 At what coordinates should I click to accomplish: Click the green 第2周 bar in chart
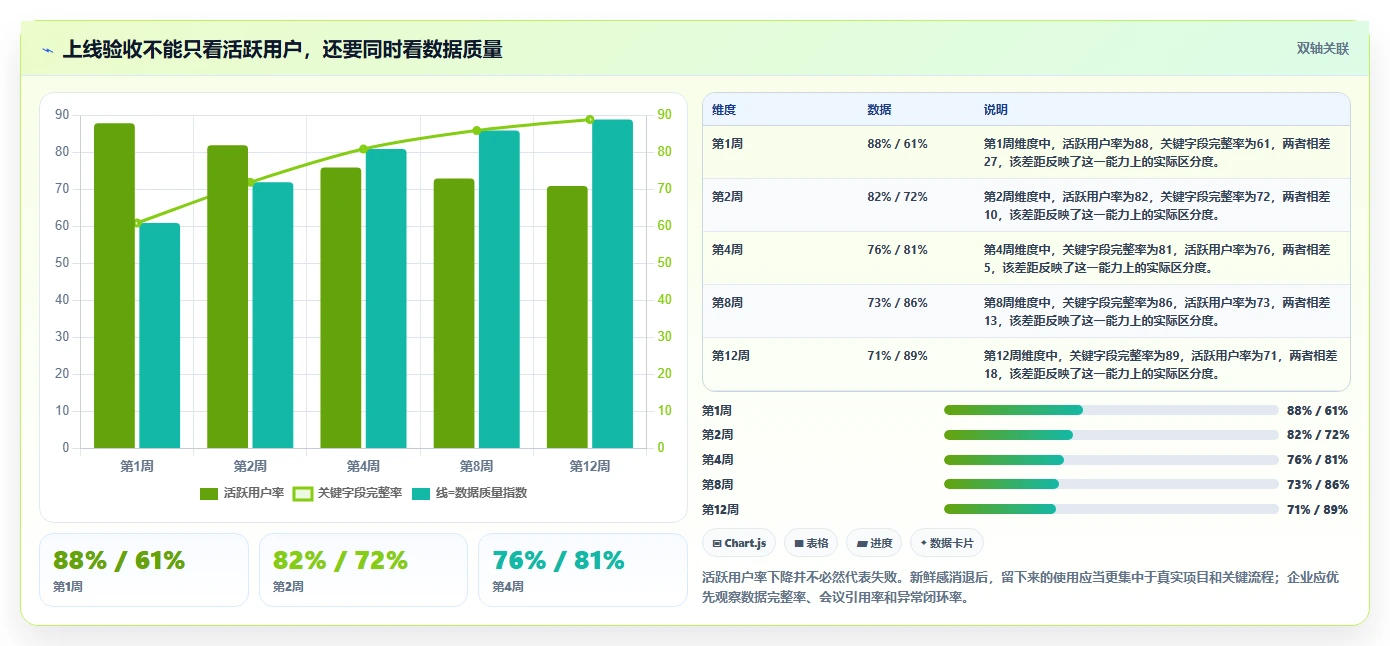[x=228, y=297]
